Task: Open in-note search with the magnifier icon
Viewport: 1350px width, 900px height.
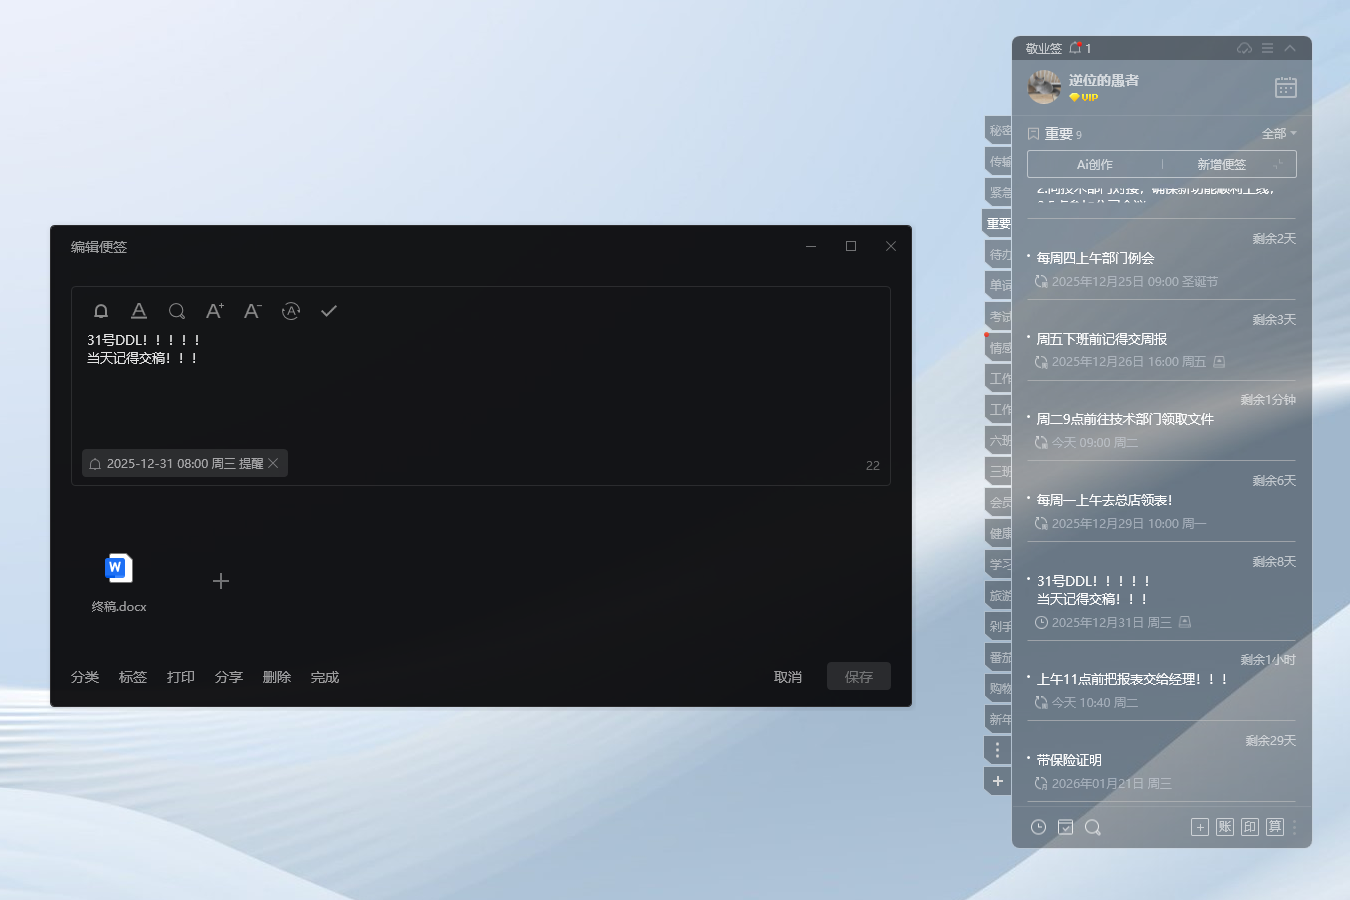Action: (x=177, y=311)
